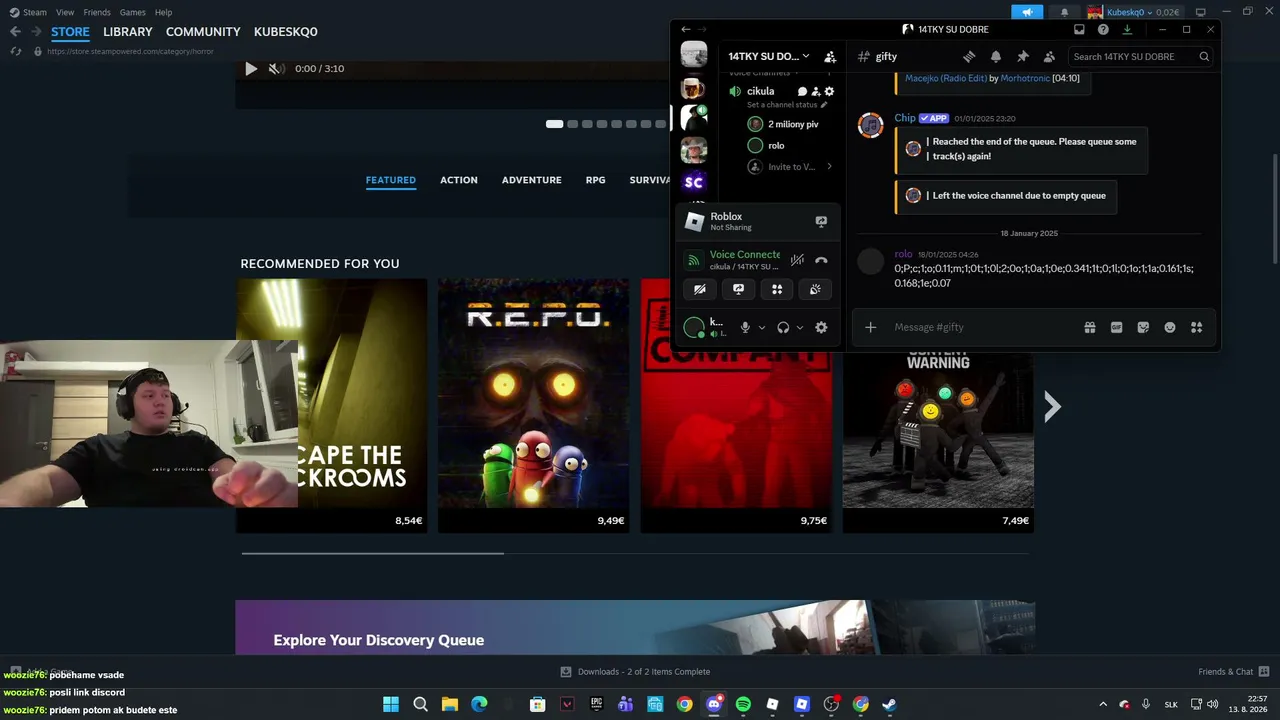
Task: Select the RPG category tab in Steam
Action: (x=595, y=180)
